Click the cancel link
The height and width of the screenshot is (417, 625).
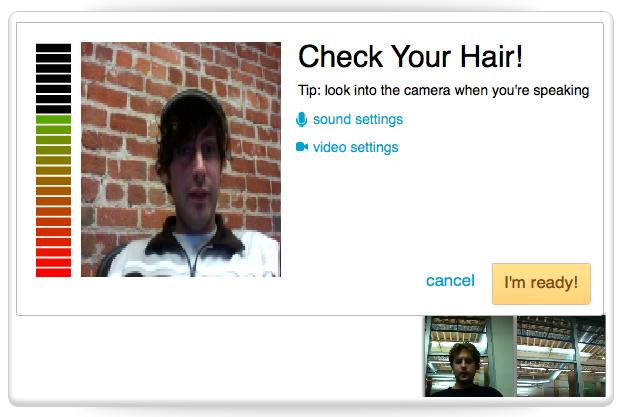pyautogui.click(x=450, y=280)
